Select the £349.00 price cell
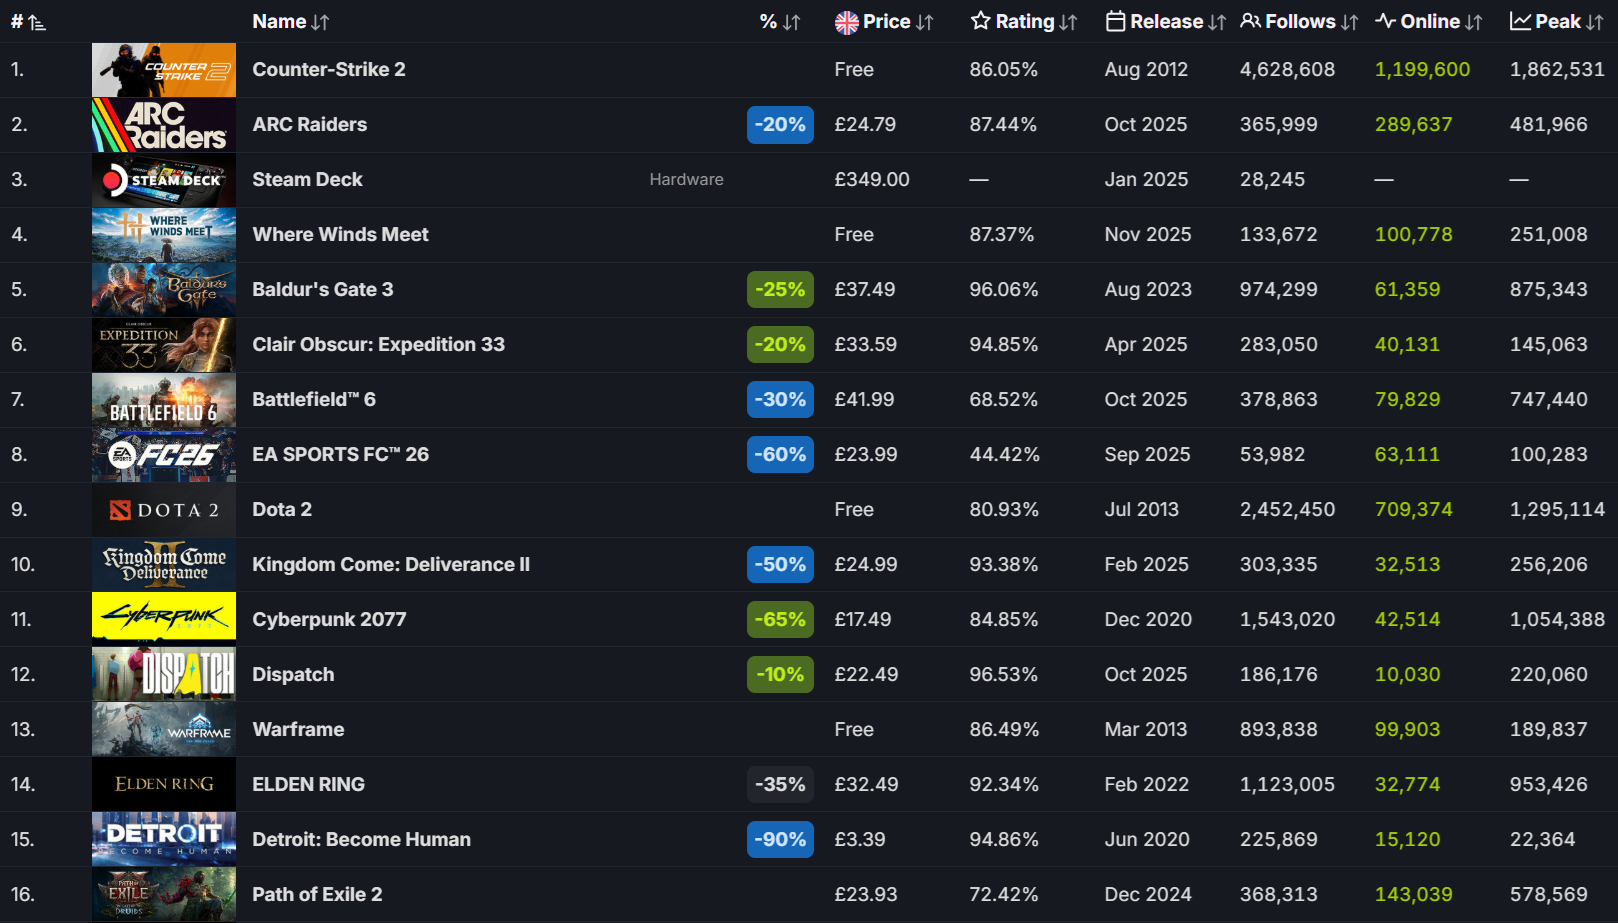 coord(872,179)
